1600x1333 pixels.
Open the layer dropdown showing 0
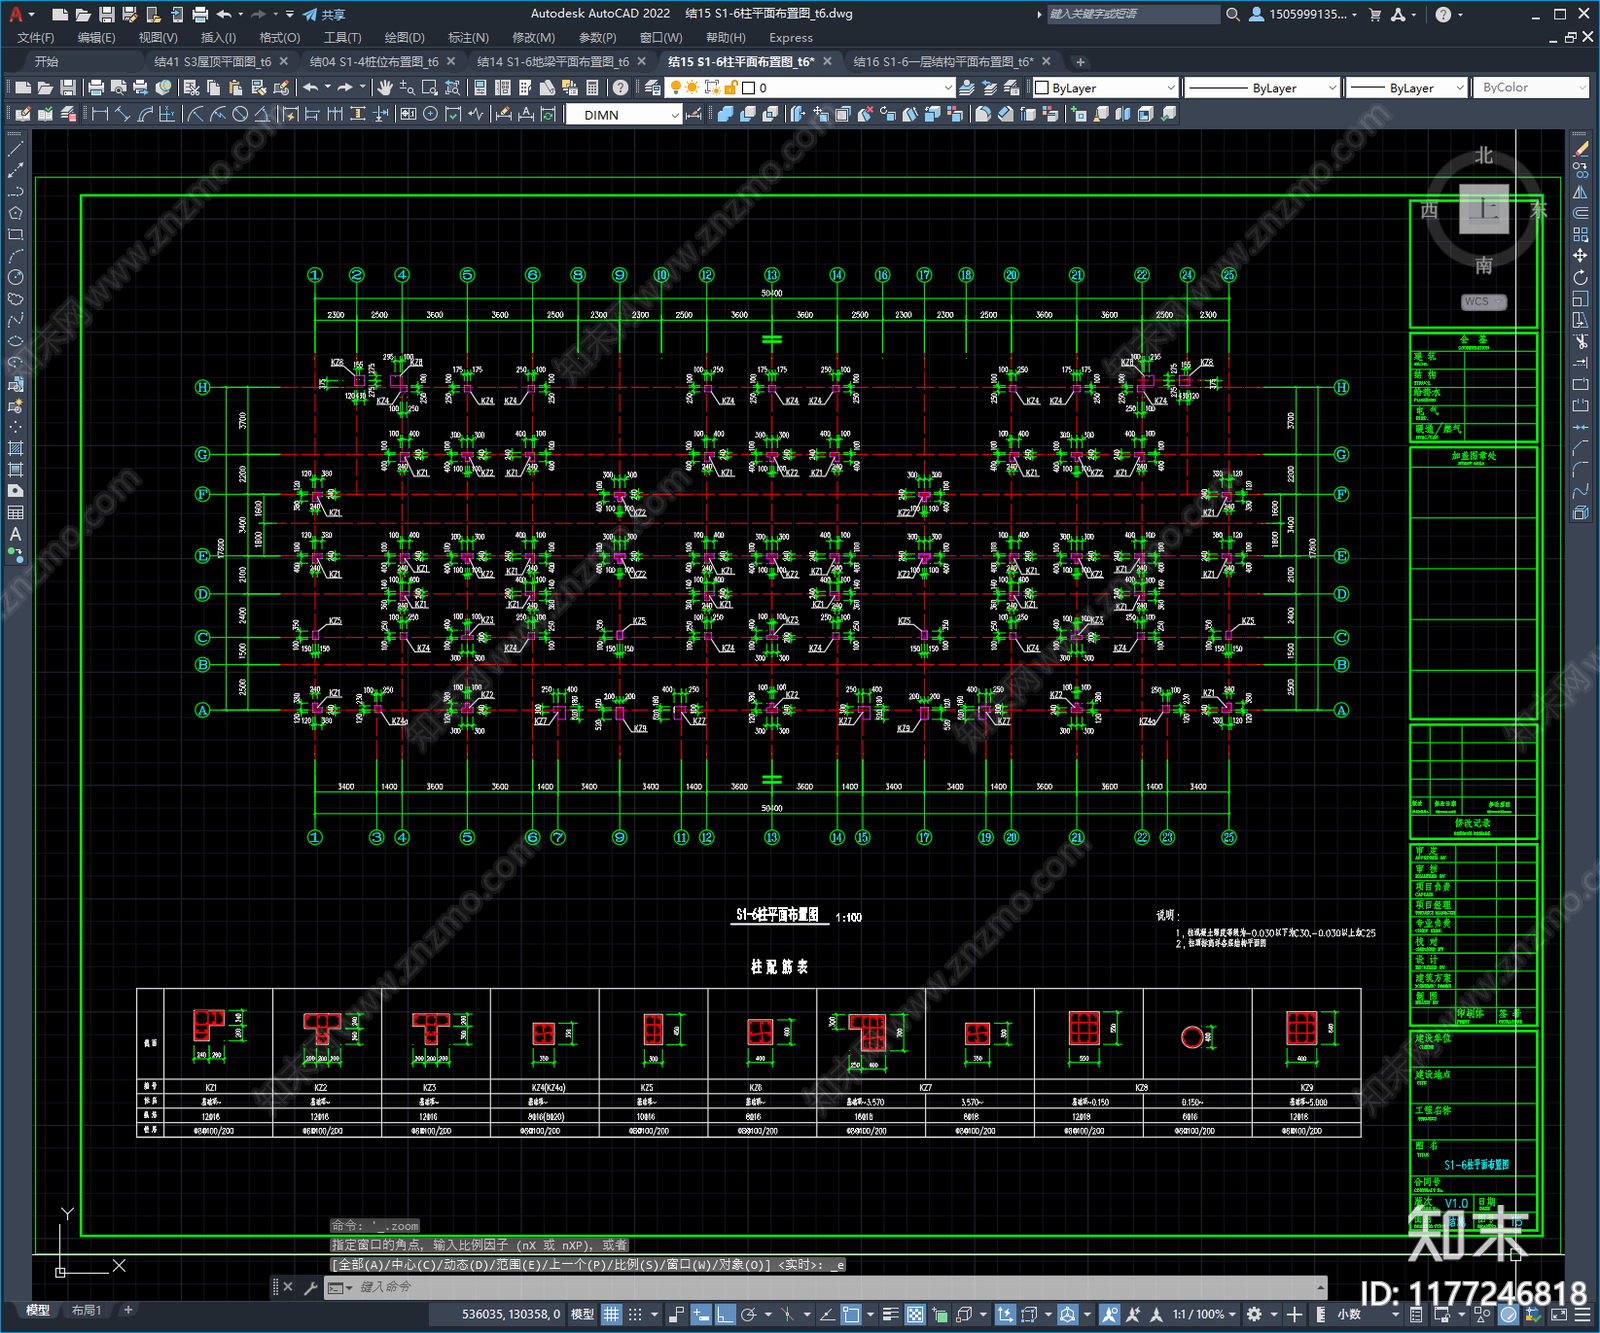point(812,88)
